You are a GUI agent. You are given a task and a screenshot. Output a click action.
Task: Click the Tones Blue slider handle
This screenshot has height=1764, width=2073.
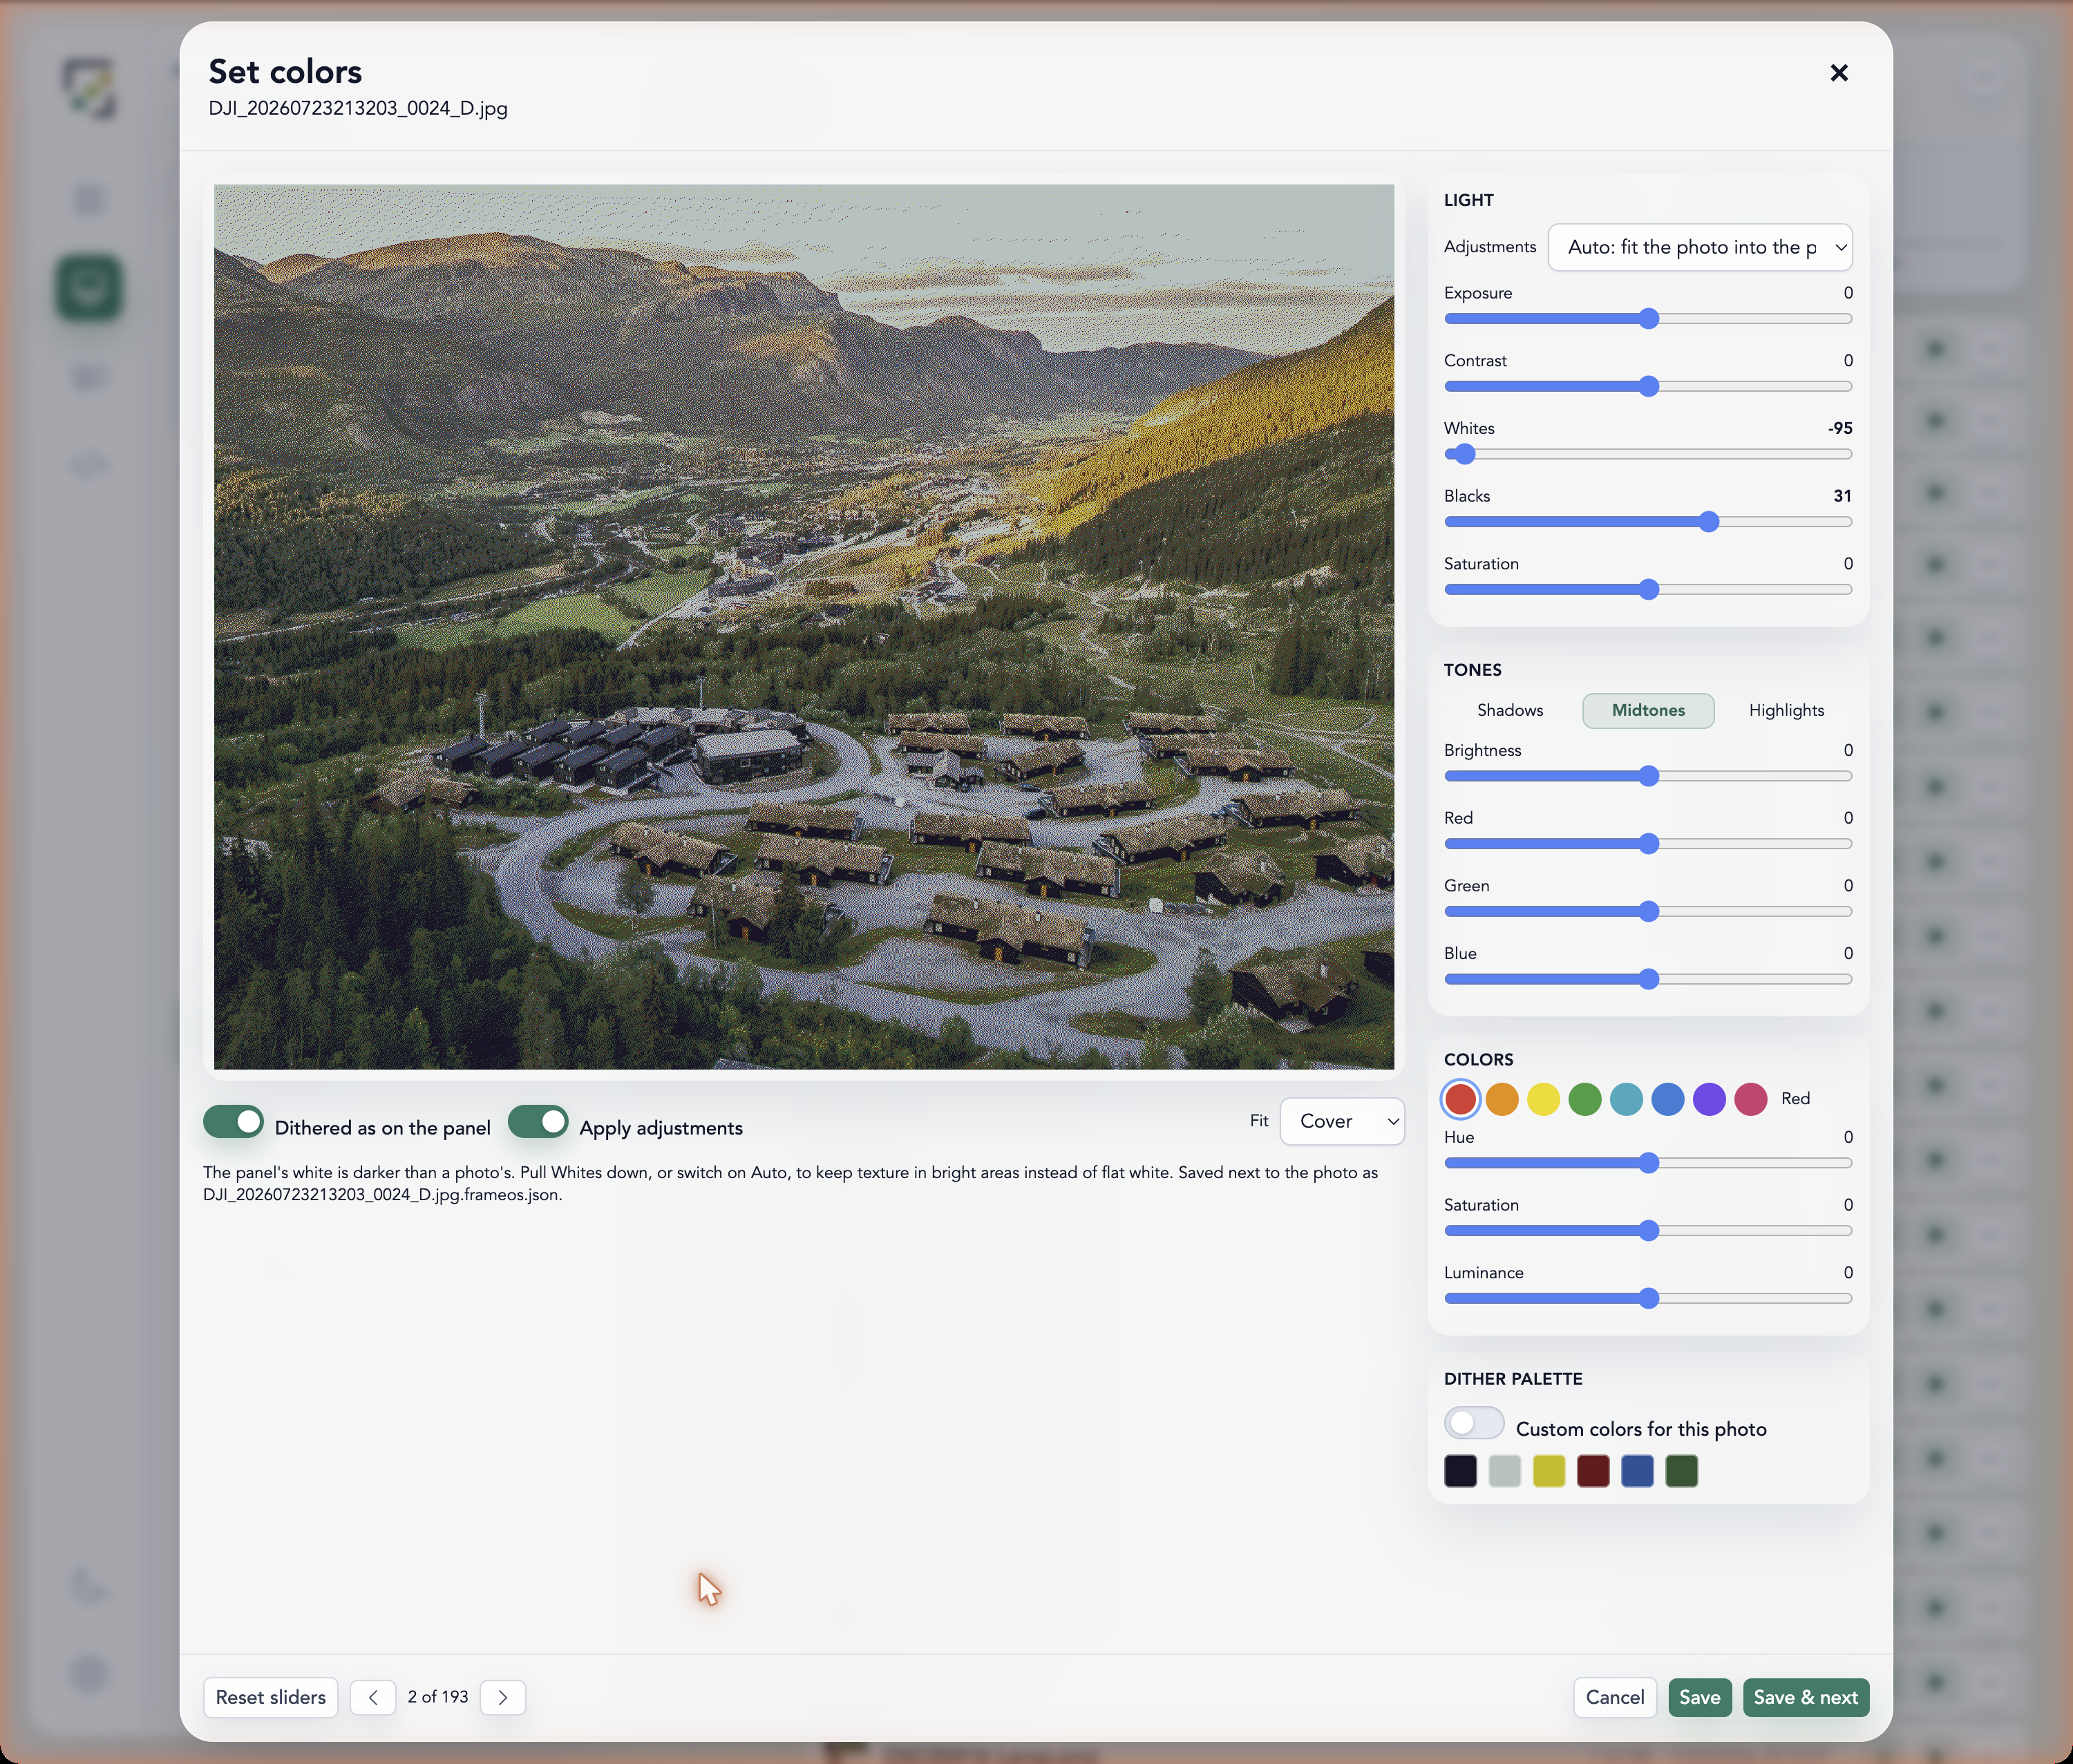tap(1649, 980)
